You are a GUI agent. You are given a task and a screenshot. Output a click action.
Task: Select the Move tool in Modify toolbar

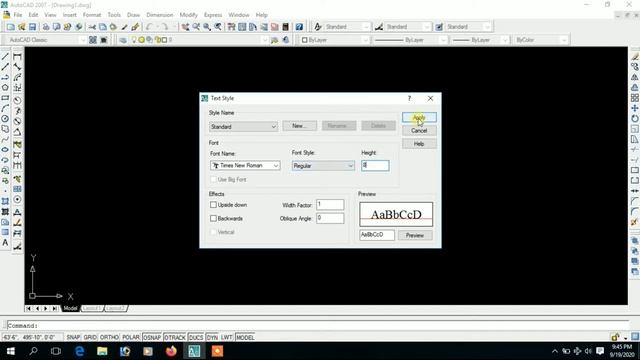635,108
